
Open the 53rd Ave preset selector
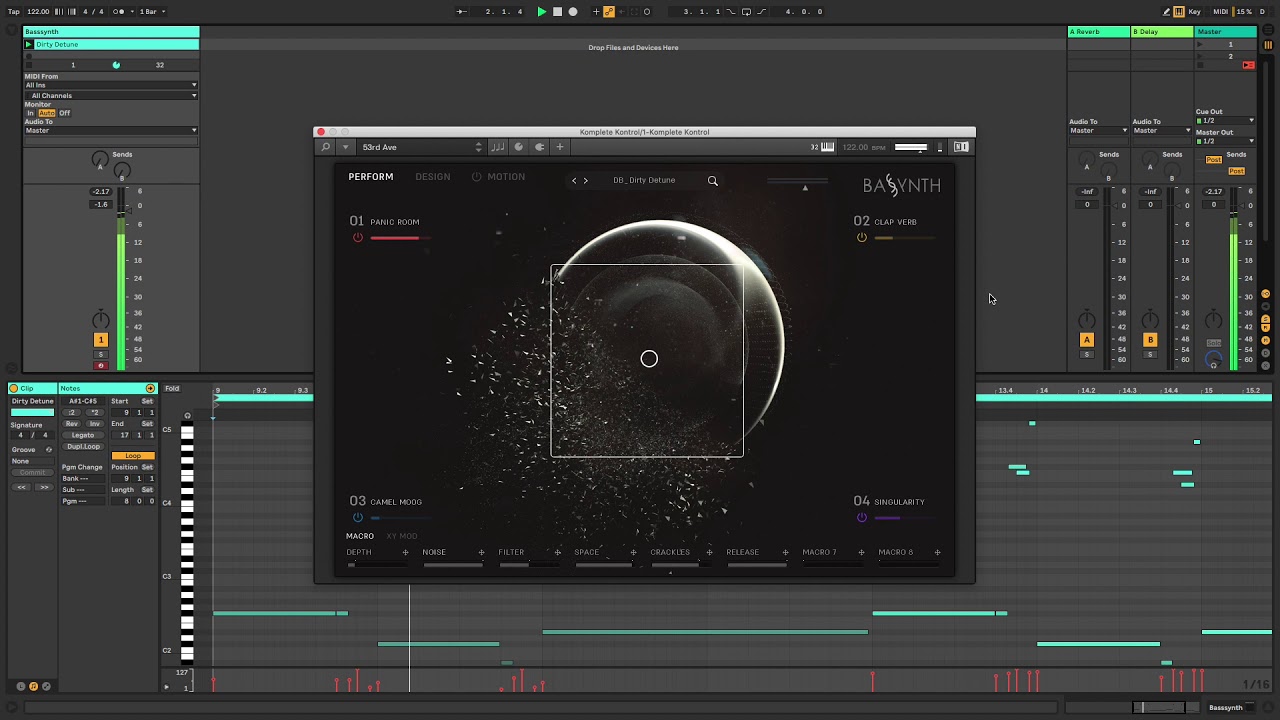pos(420,147)
